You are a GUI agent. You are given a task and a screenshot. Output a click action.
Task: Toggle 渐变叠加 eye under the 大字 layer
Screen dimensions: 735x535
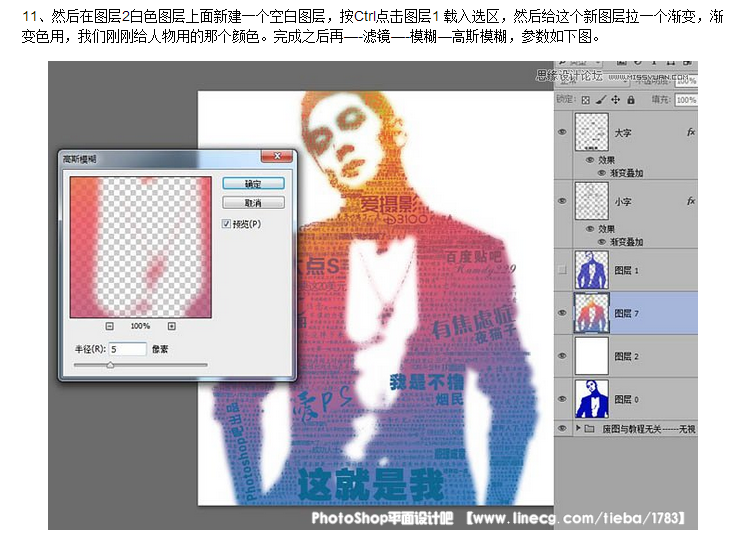point(602,173)
